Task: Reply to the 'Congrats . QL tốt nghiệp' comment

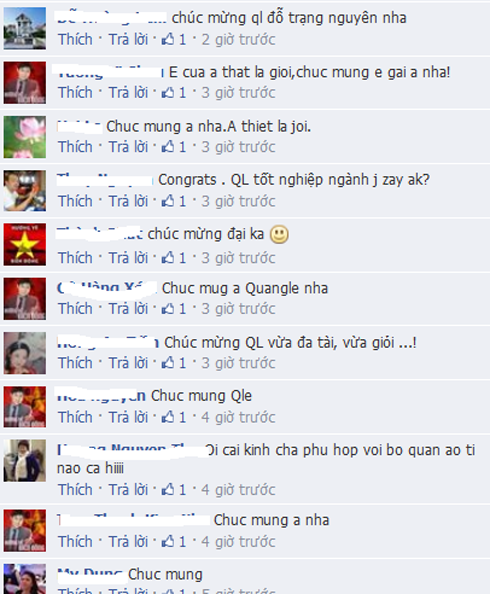Action: pyautogui.click(x=128, y=201)
